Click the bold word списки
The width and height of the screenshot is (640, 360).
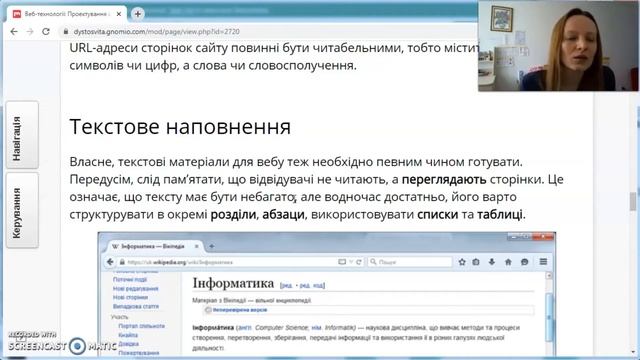pyautogui.click(x=438, y=214)
